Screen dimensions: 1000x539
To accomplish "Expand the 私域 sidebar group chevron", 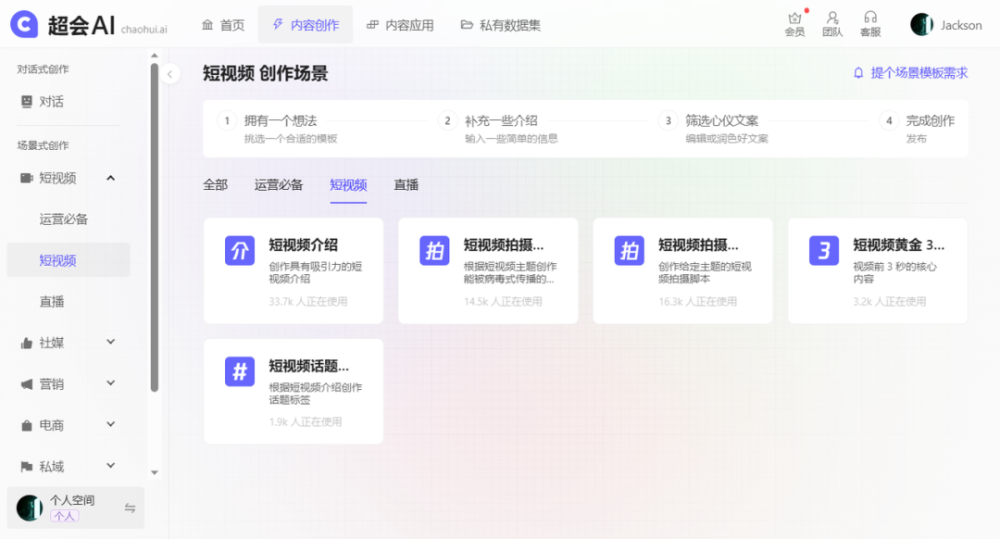I will click(110, 466).
